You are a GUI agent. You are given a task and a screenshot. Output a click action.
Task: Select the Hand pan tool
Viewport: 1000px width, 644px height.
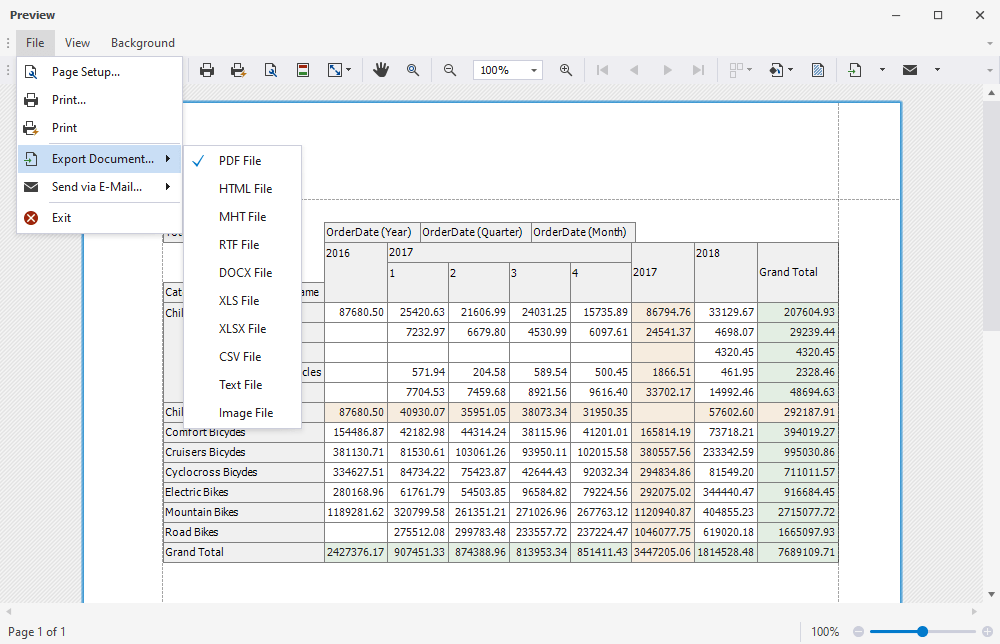381,70
